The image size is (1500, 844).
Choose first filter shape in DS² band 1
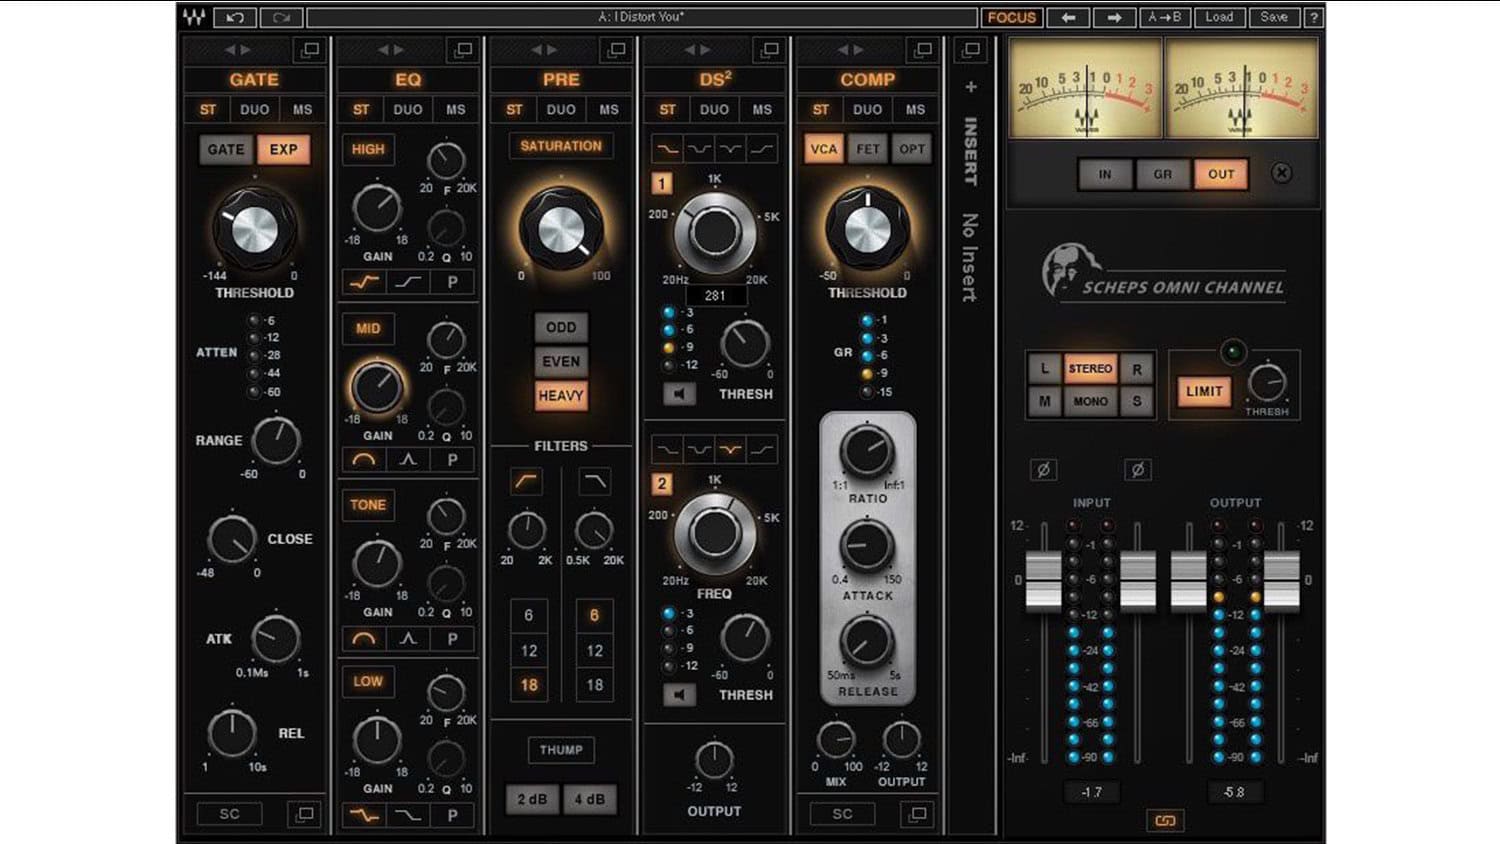(x=667, y=149)
